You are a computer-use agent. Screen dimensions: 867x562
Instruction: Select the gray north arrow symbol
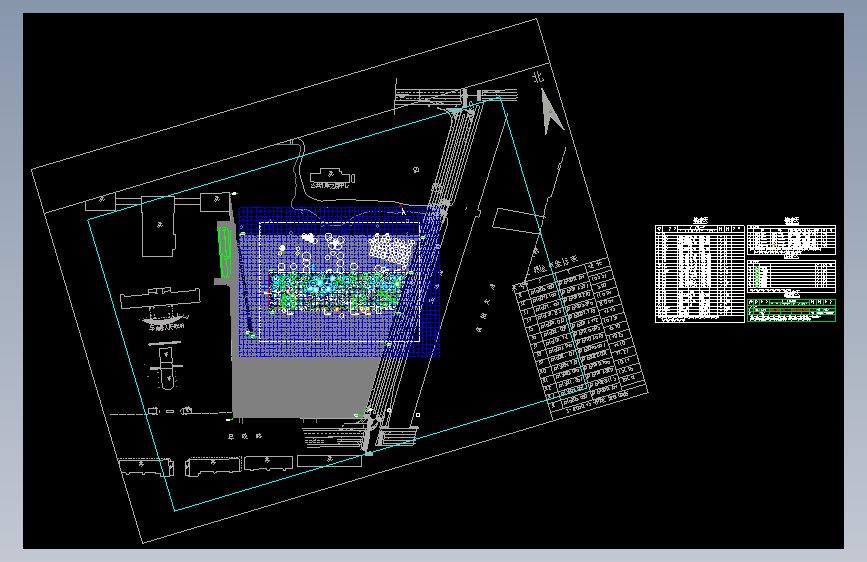(551, 112)
